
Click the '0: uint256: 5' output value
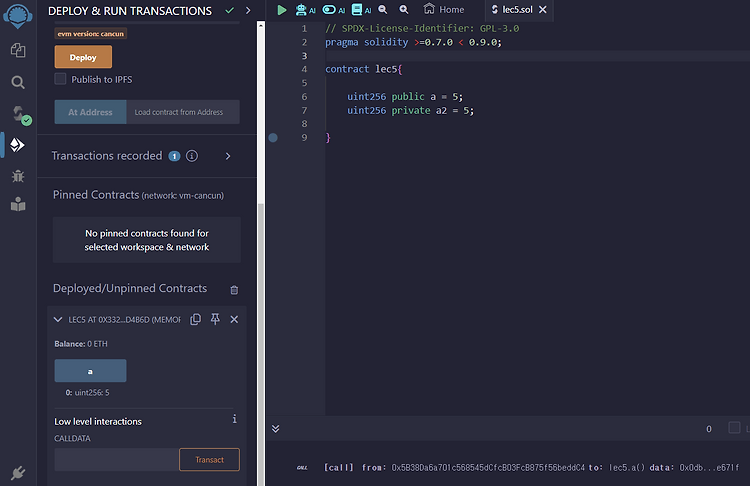pyautogui.click(x=88, y=392)
